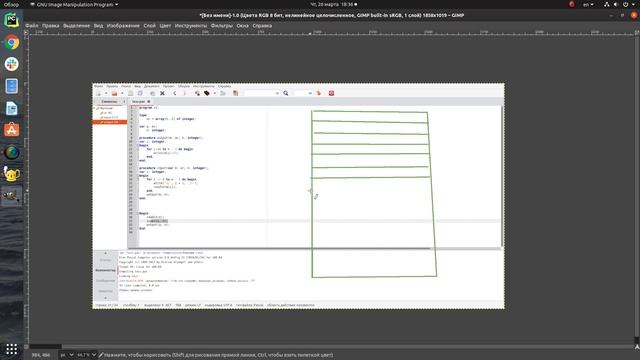The height and width of the screenshot is (360, 640).
Task: Click the image menu button at ruler origin
Action: pyautogui.click(x=26, y=32)
